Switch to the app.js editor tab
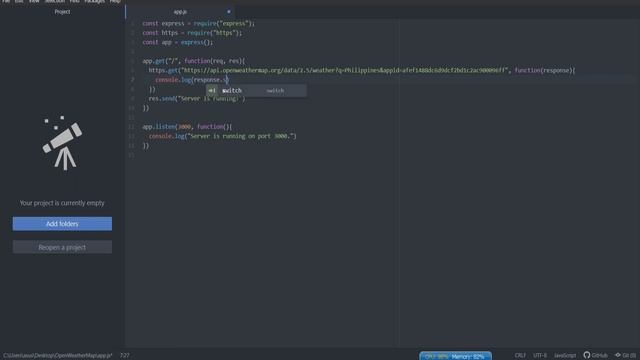 [180, 12]
